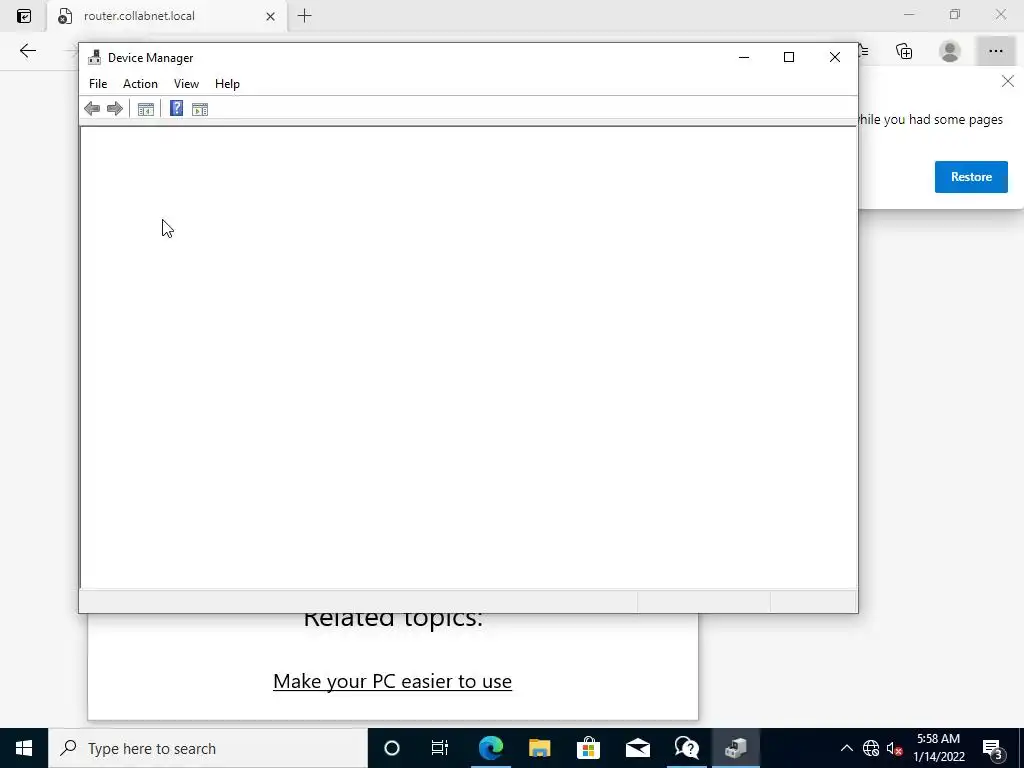Select Device Manager taskbar icon
The height and width of the screenshot is (768, 1024).
click(735, 748)
